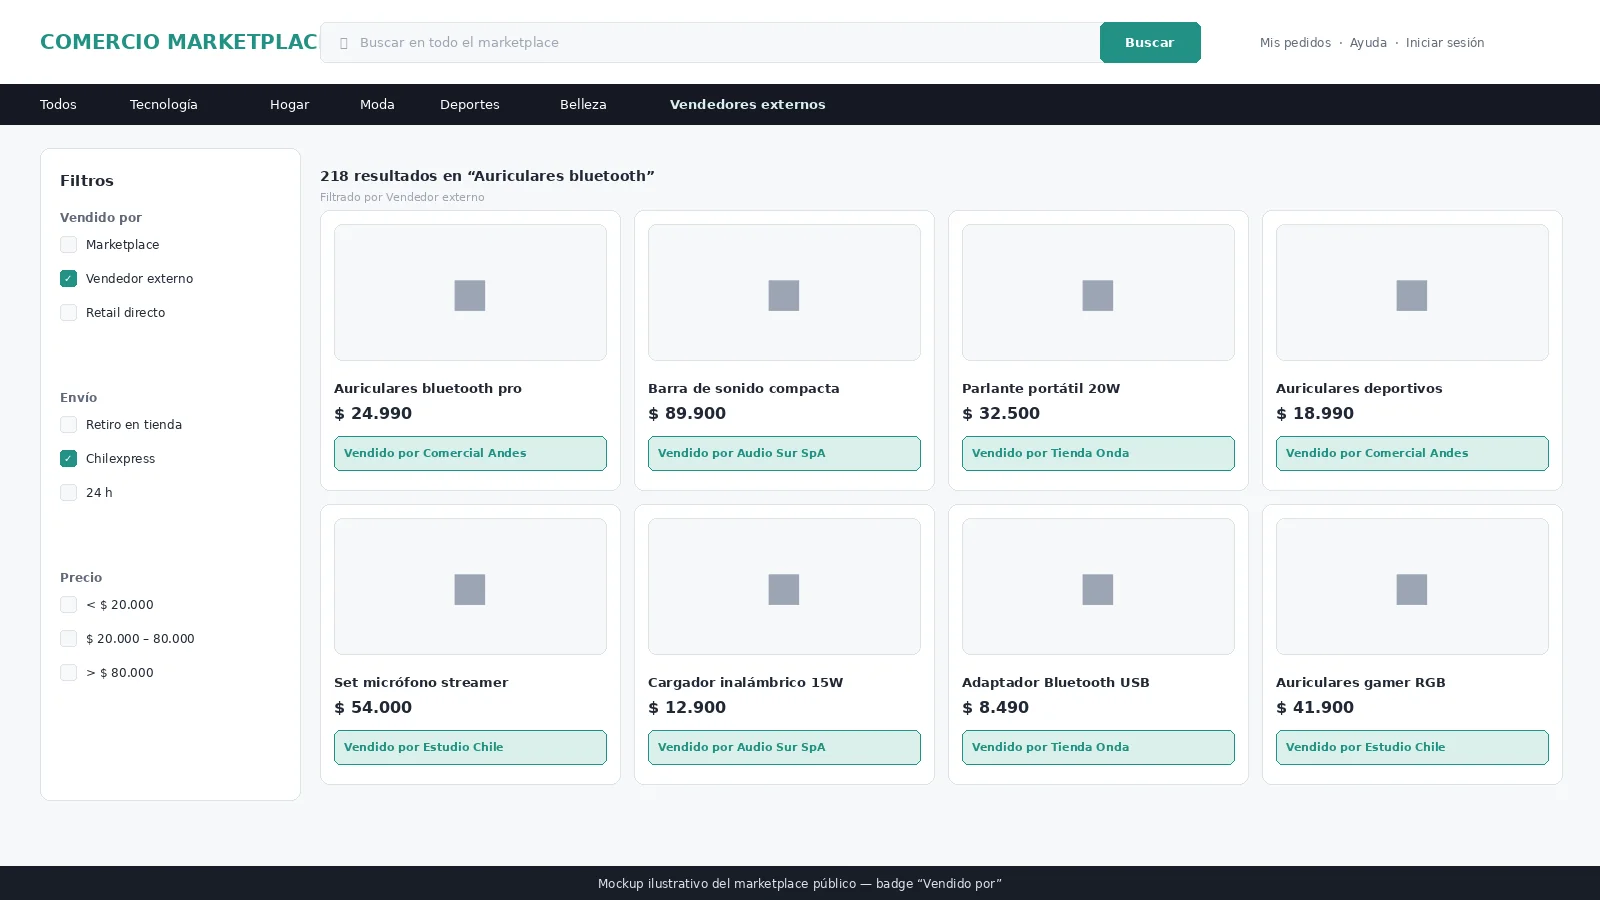Disable the Chilexpress shipping filter
1600x900 pixels.
click(x=68, y=459)
